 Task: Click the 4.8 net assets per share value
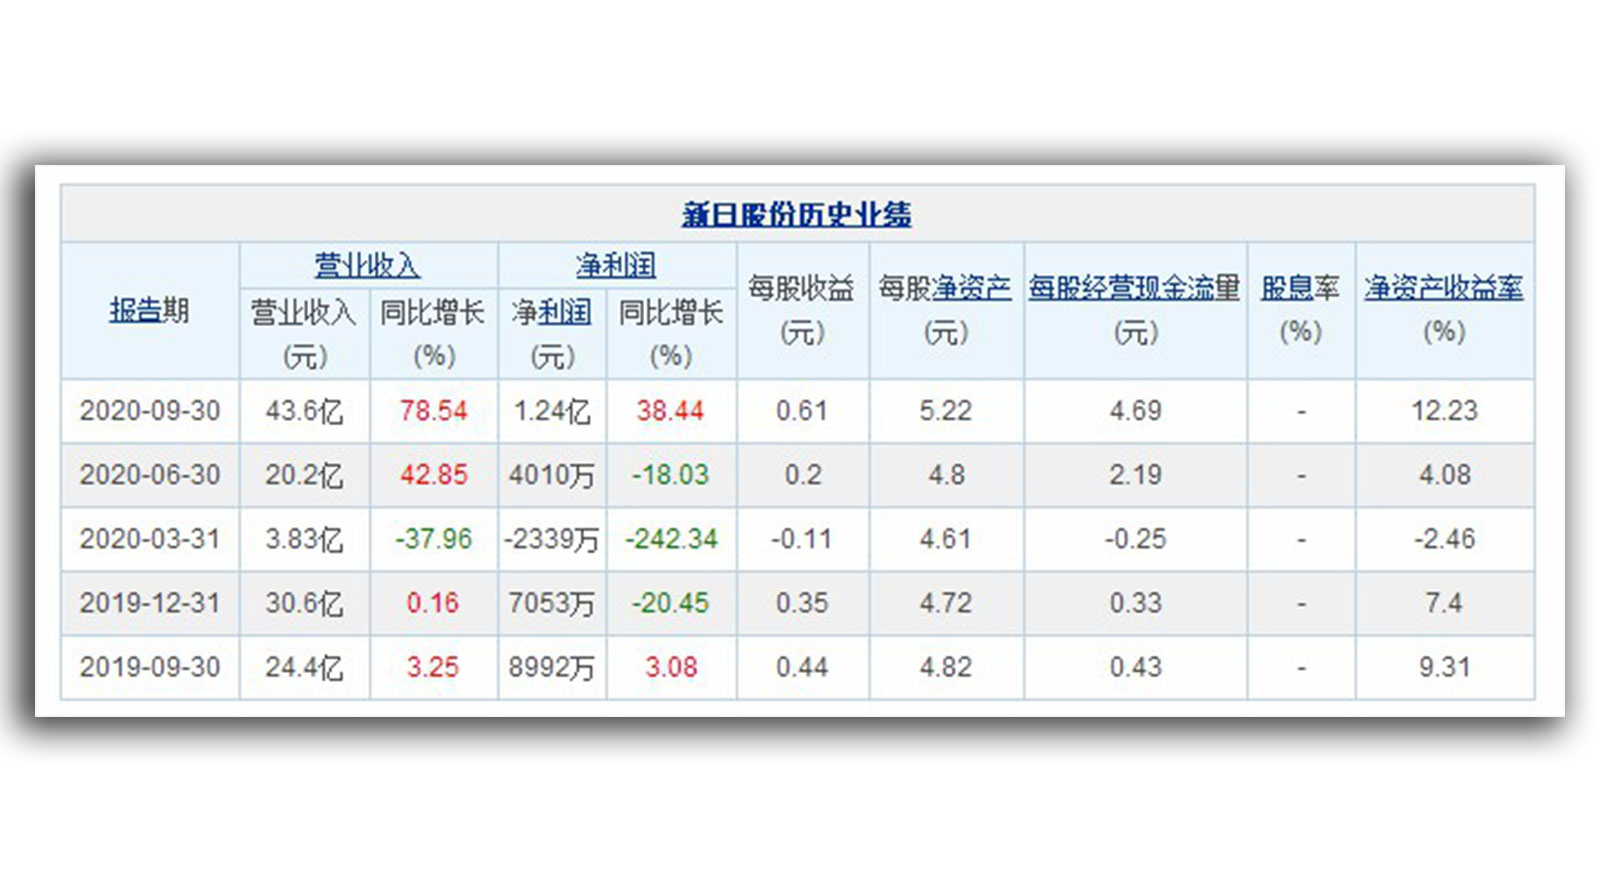click(947, 475)
